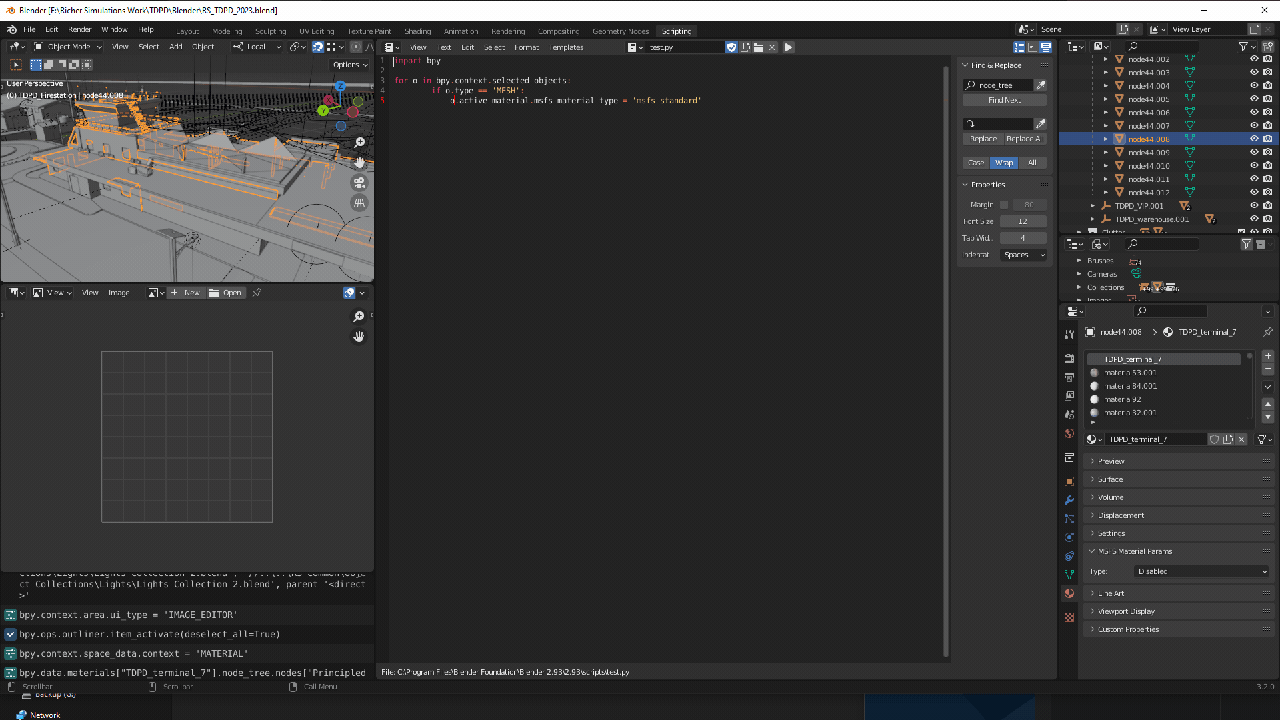Switch to the Geometry Nodes workspace tab
This screenshot has width=1280, height=720.
[x=620, y=31]
